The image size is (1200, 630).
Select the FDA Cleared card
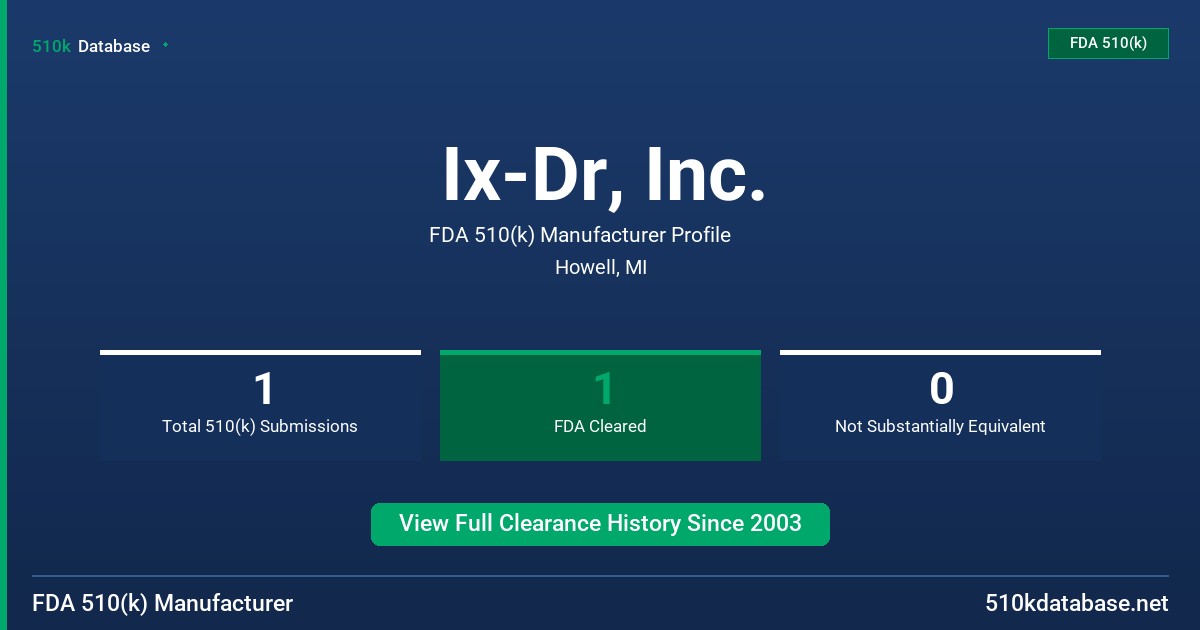(x=600, y=405)
